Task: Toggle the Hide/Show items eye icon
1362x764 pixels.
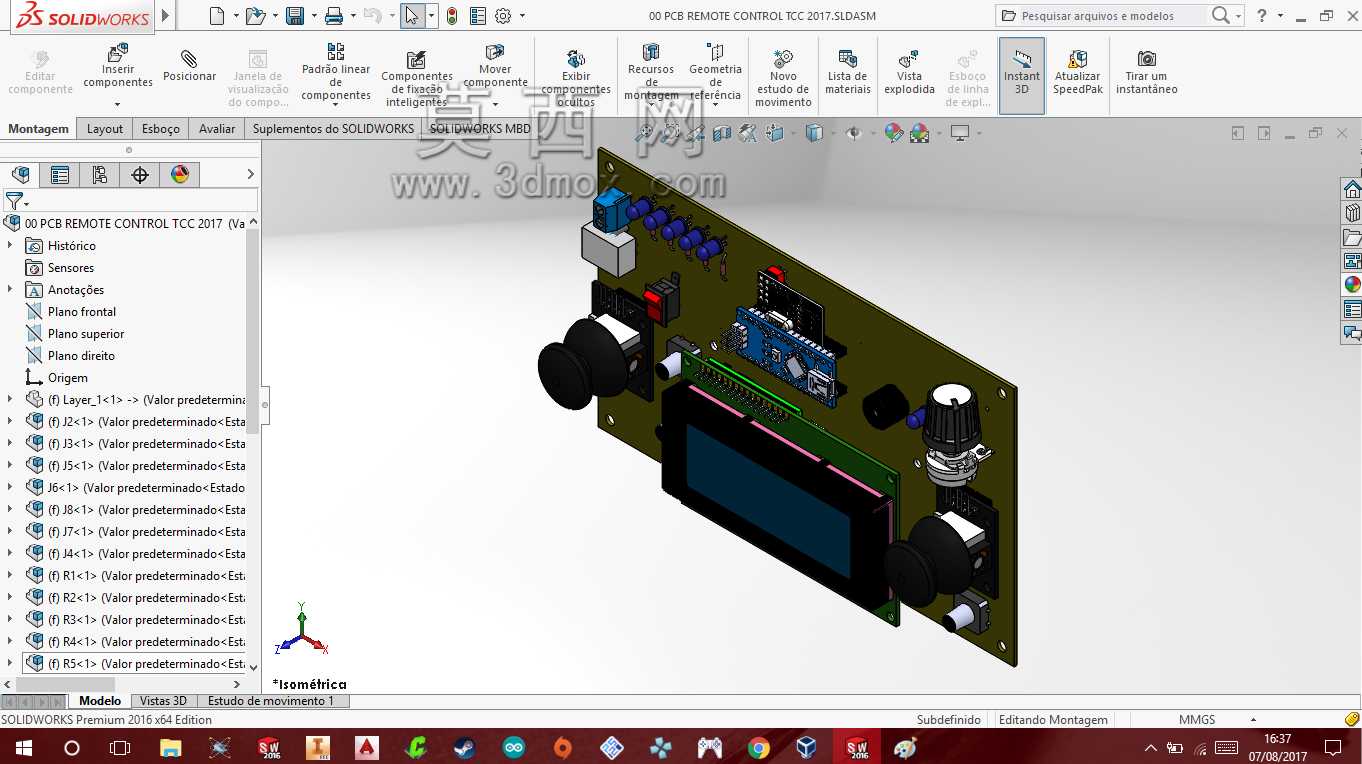Action: (853, 133)
